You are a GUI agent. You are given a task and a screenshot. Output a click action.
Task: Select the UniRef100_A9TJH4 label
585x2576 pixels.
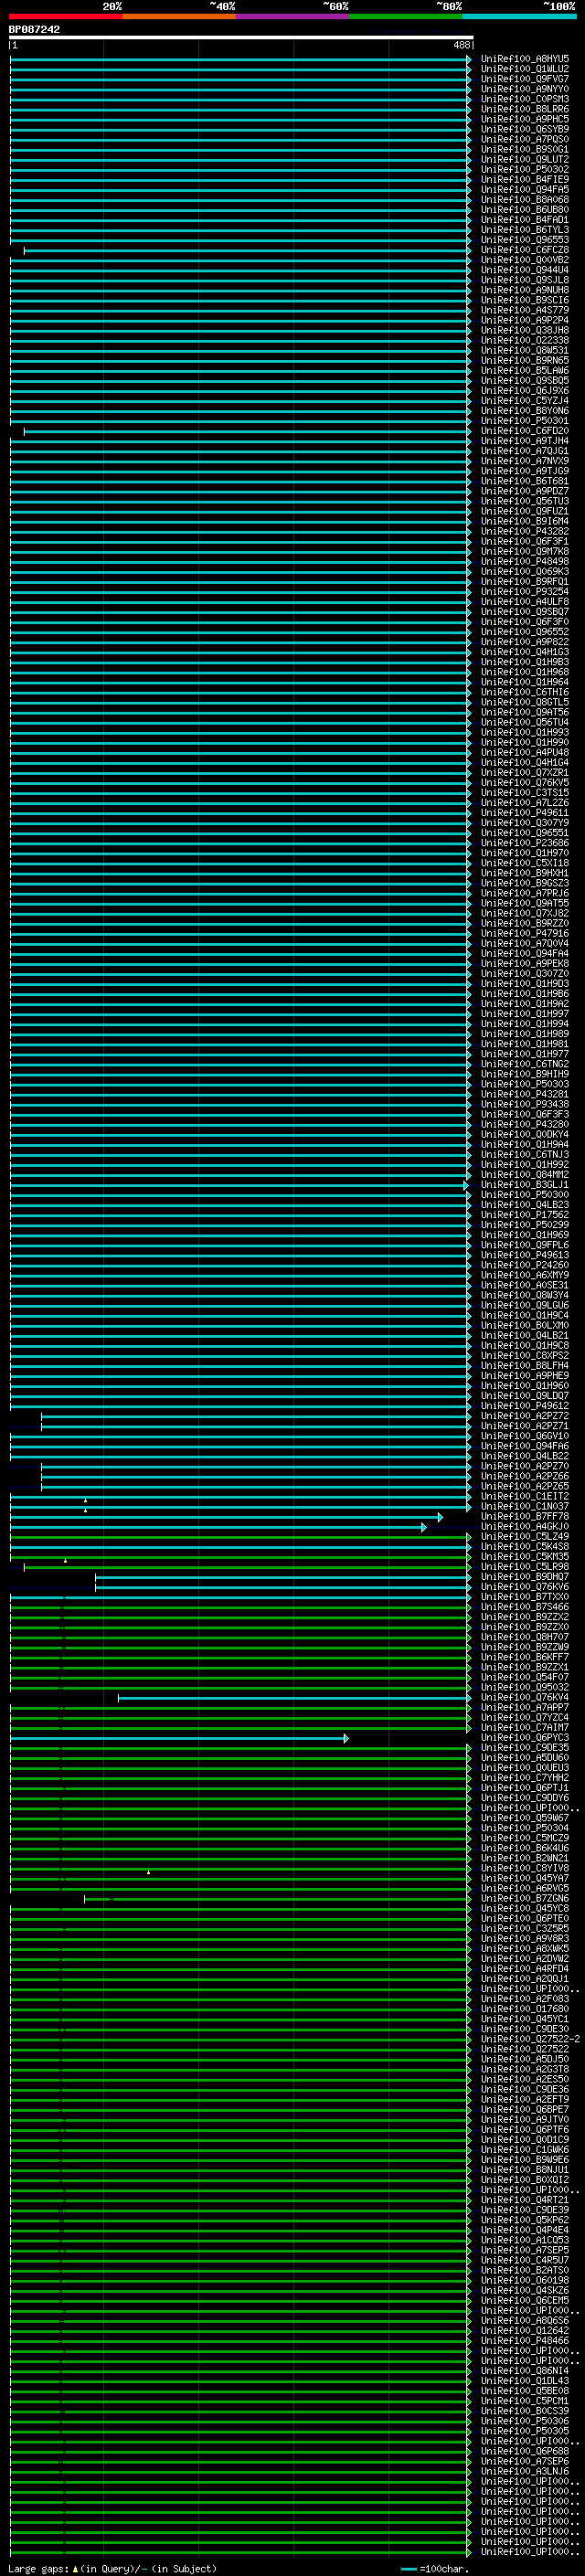tap(525, 441)
